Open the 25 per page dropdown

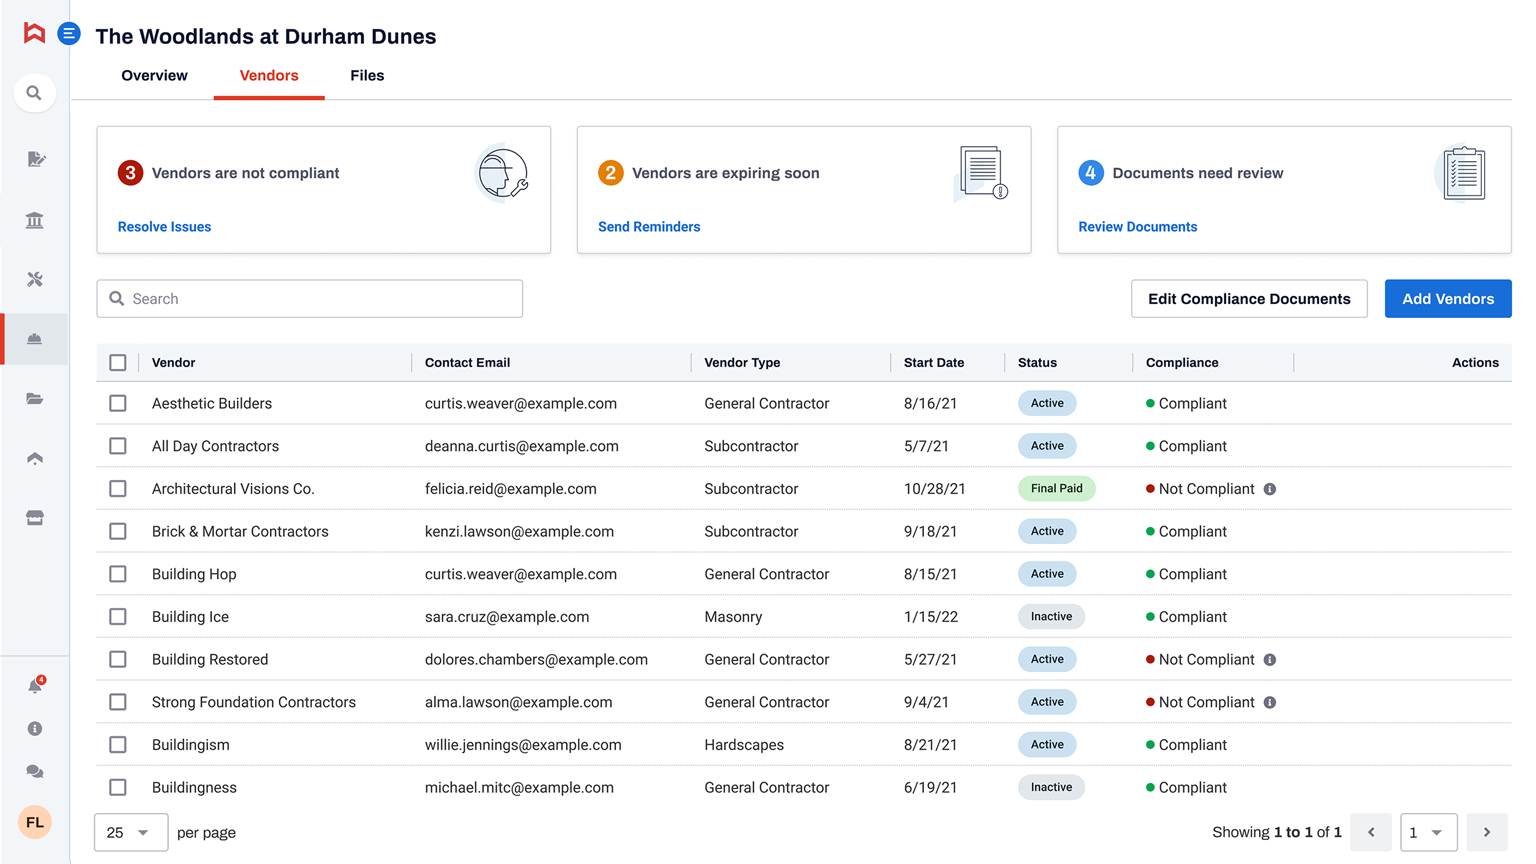pyautogui.click(x=130, y=832)
